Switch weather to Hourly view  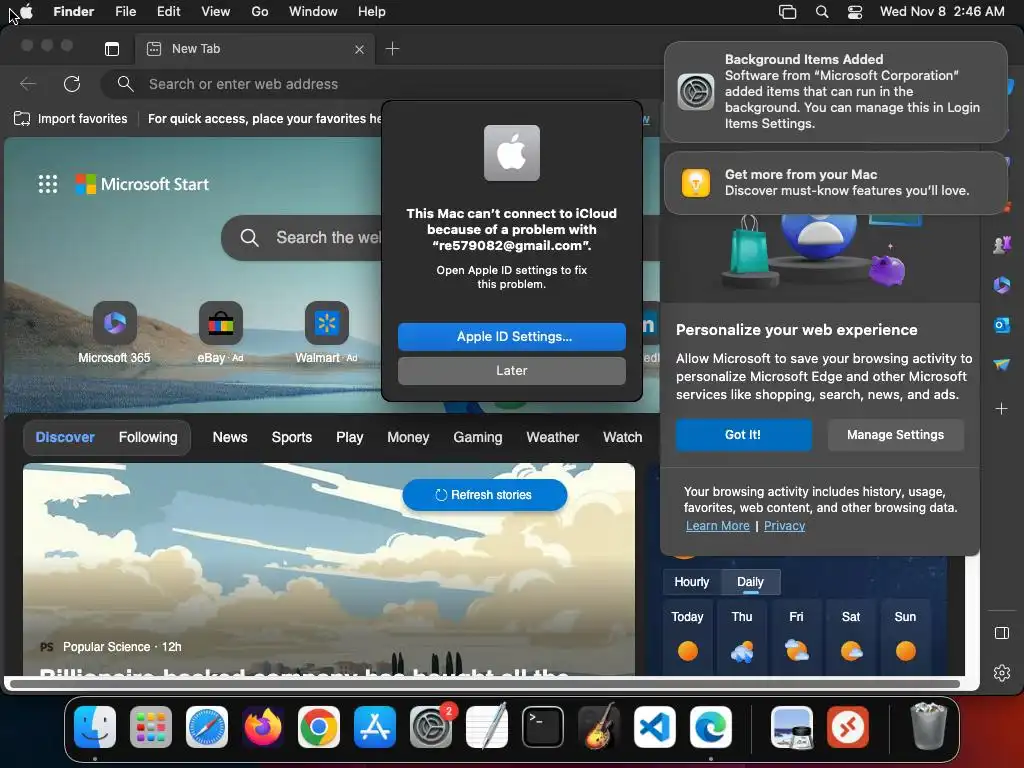(x=692, y=582)
